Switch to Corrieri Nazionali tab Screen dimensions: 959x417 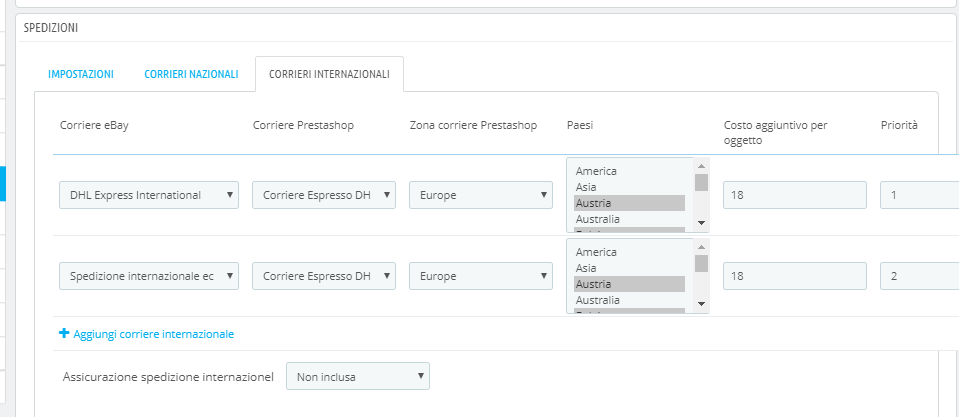click(191, 74)
